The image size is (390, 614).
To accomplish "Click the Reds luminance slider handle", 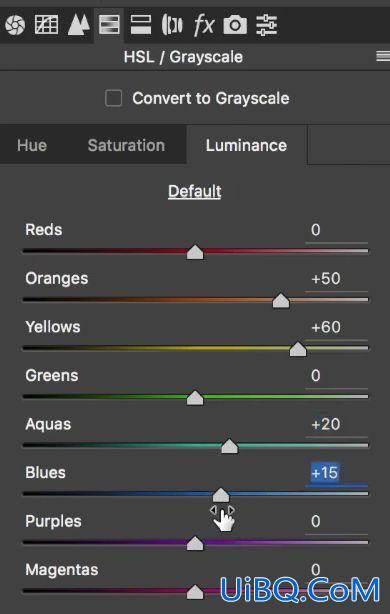I will (195, 252).
